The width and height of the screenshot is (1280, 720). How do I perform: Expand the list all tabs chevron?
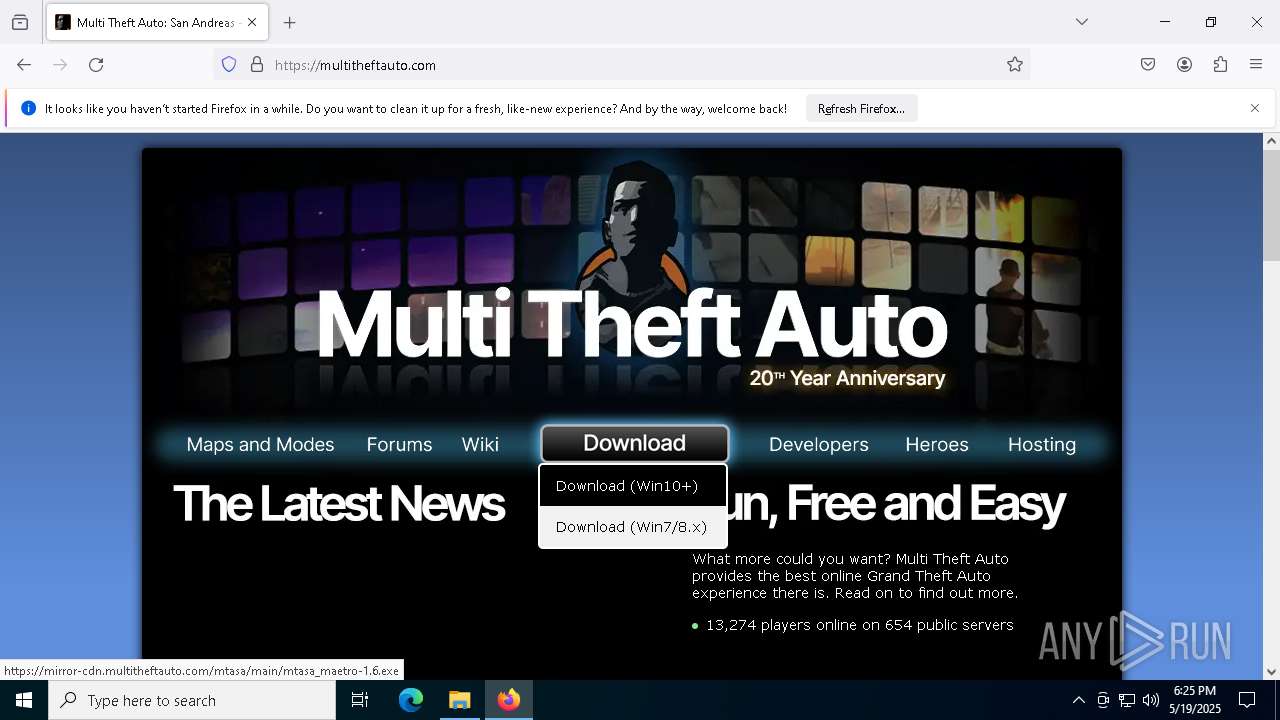click(x=1082, y=22)
